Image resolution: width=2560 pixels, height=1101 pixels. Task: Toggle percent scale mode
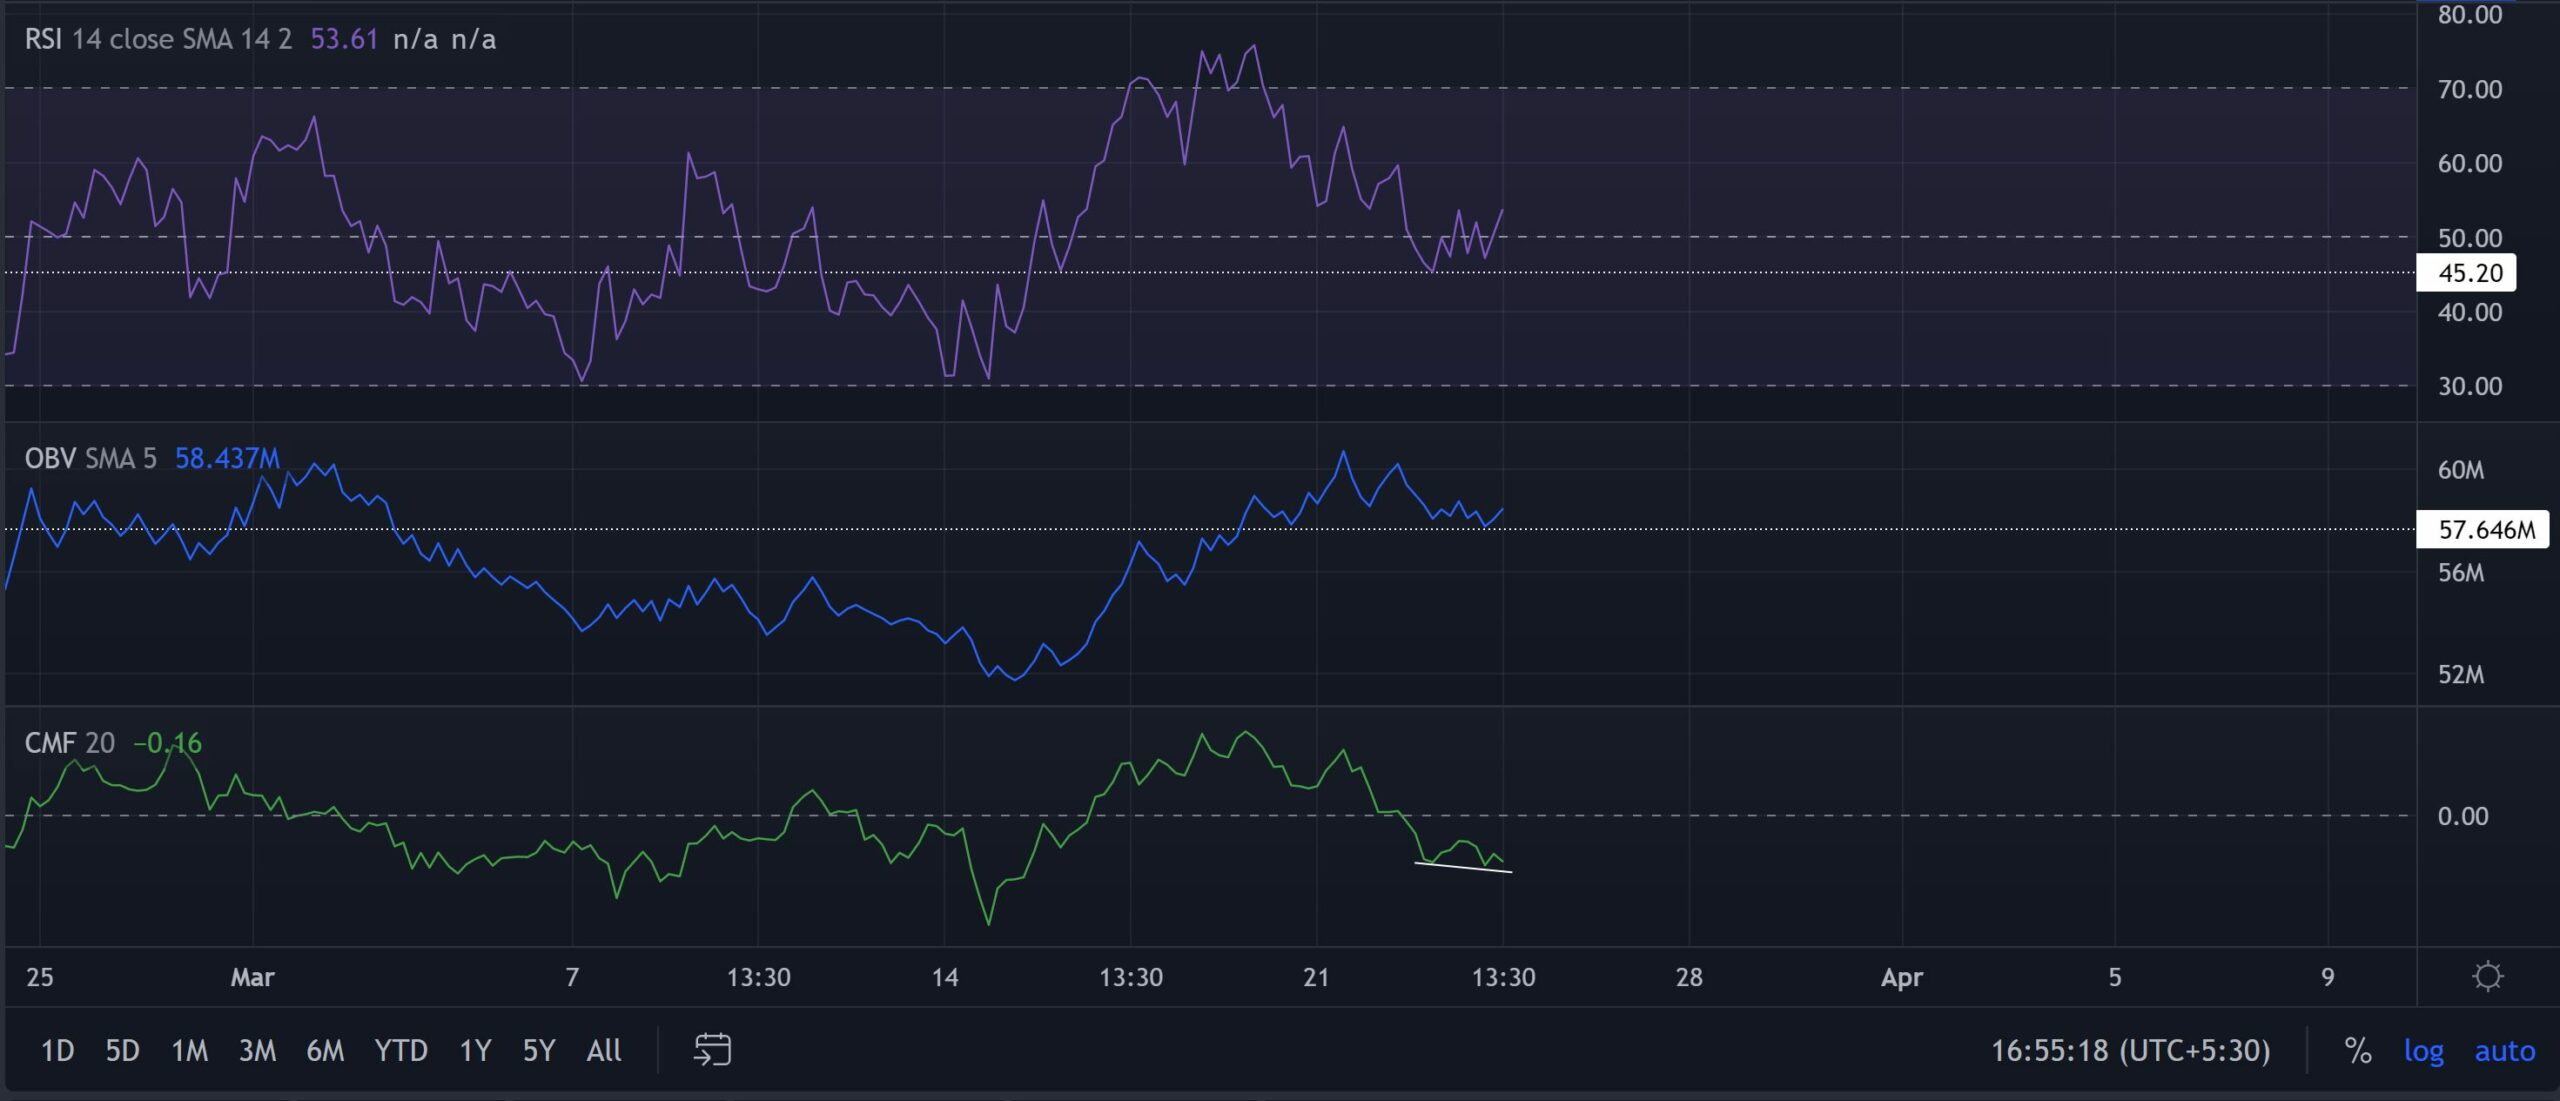point(2357,1050)
